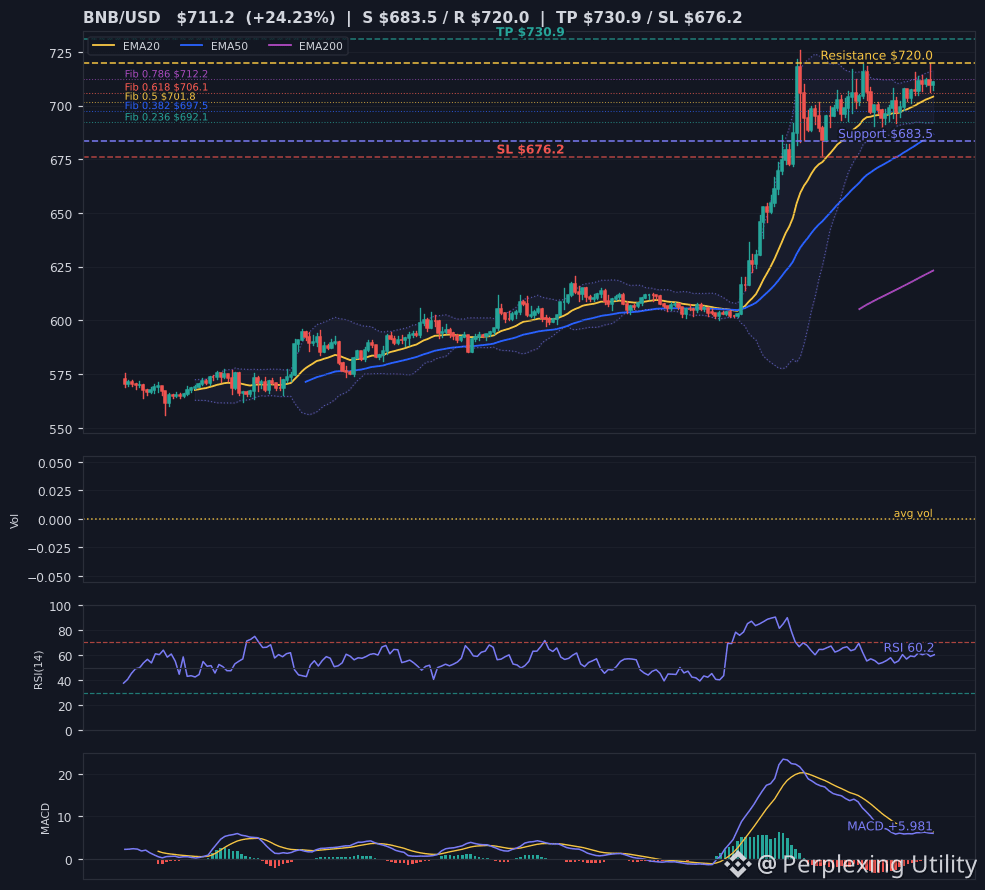The width and height of the screenshot is (985, 890).
Task: Select the EMA20 legend entry
Action: [126, 46]
